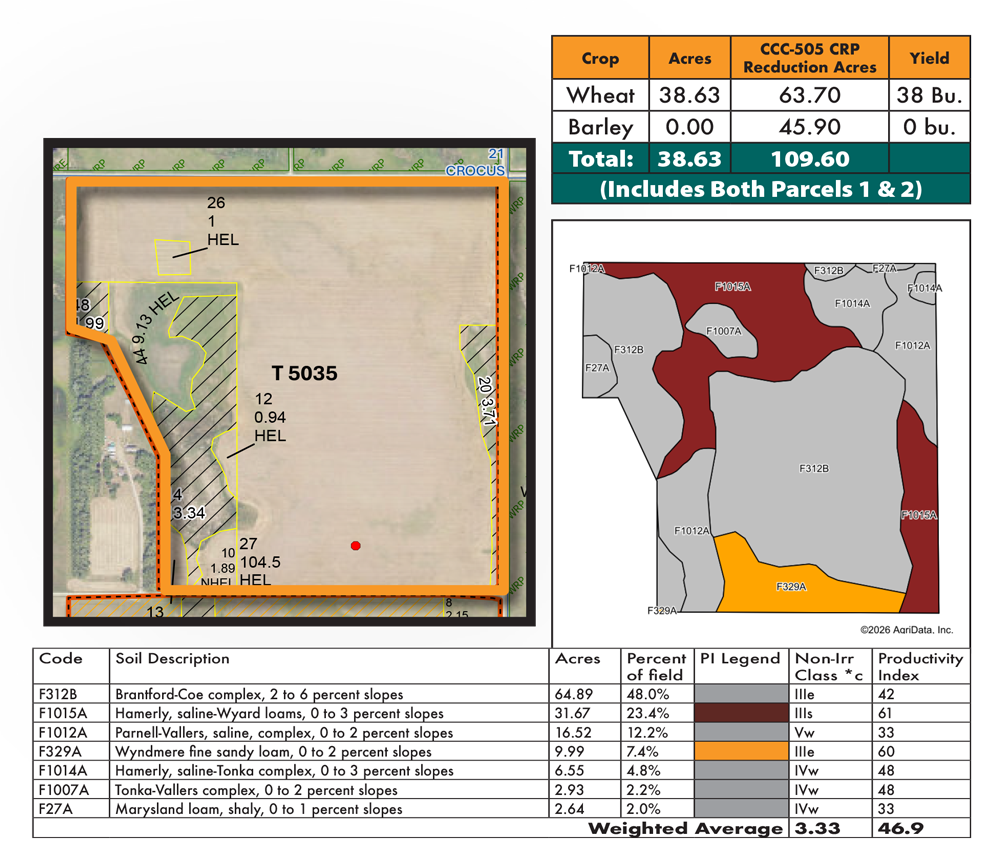Click the Includes Both Parcels banner
1000x849 pixels.
[760, 189]
